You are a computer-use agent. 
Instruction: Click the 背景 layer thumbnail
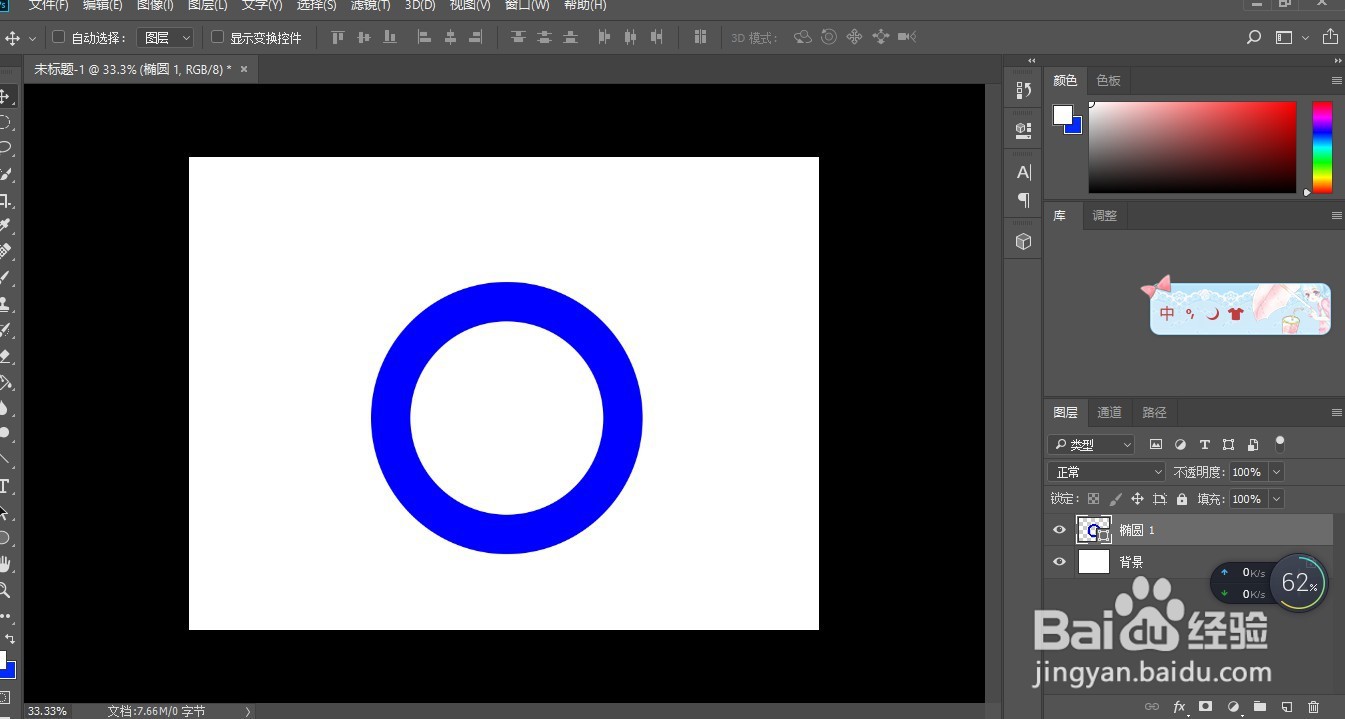coord(1094,562)
